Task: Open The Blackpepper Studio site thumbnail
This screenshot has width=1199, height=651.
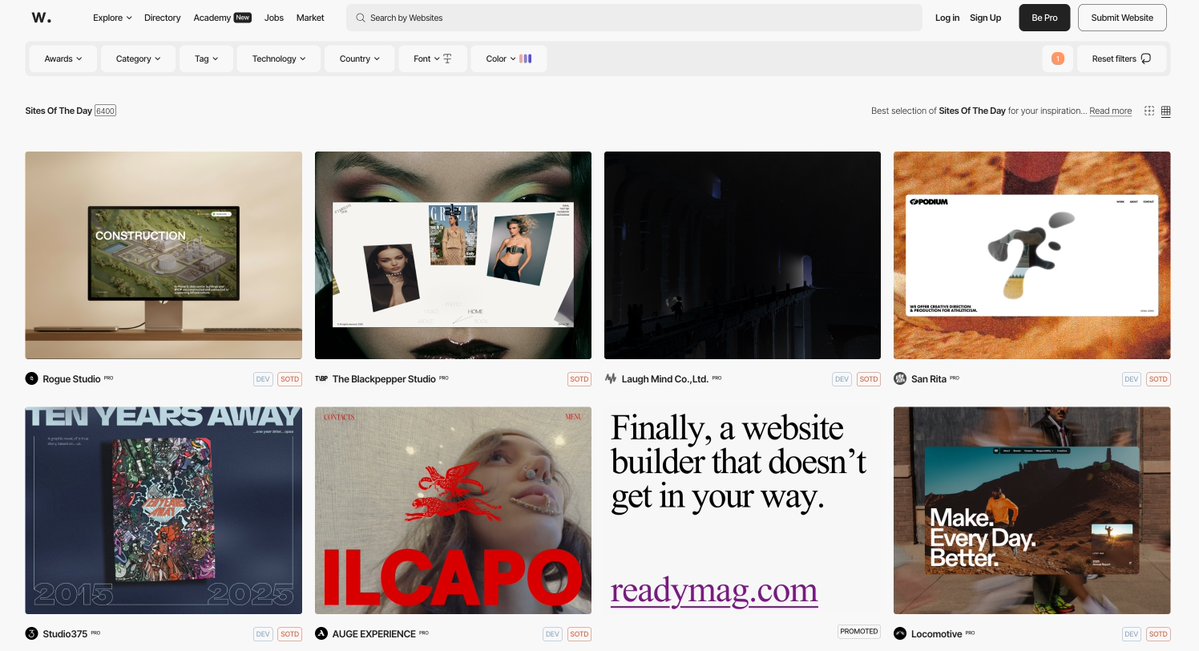Action: 453,255
